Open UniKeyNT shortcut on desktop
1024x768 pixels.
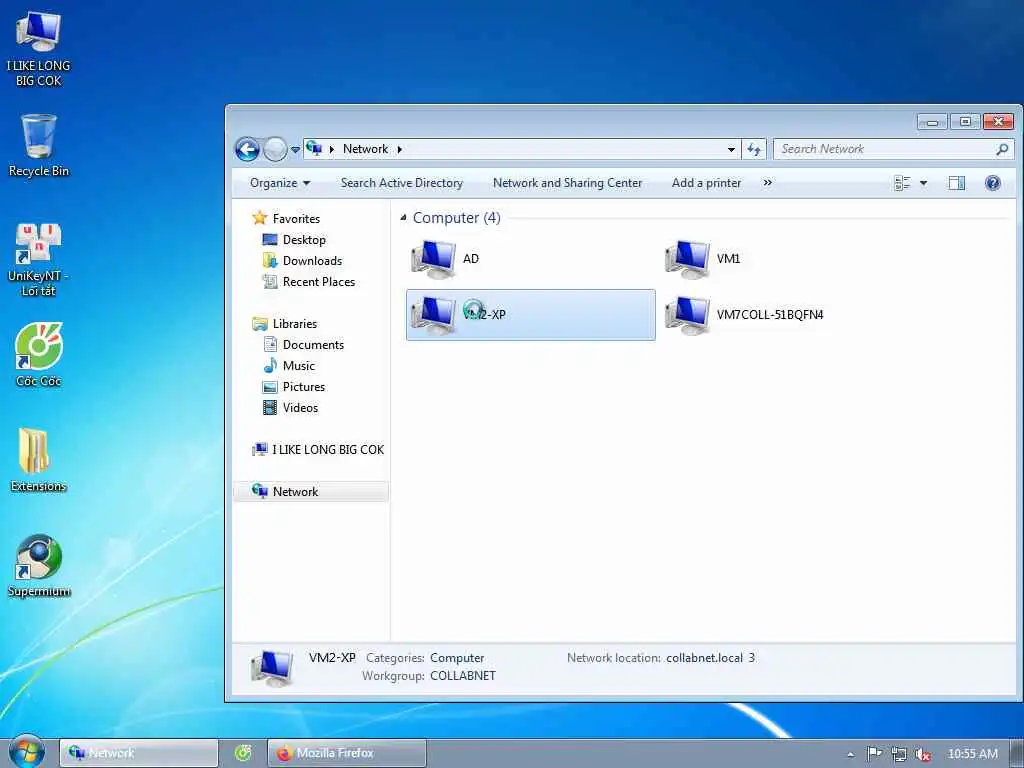pyautogui.click(x=39, y=259)
